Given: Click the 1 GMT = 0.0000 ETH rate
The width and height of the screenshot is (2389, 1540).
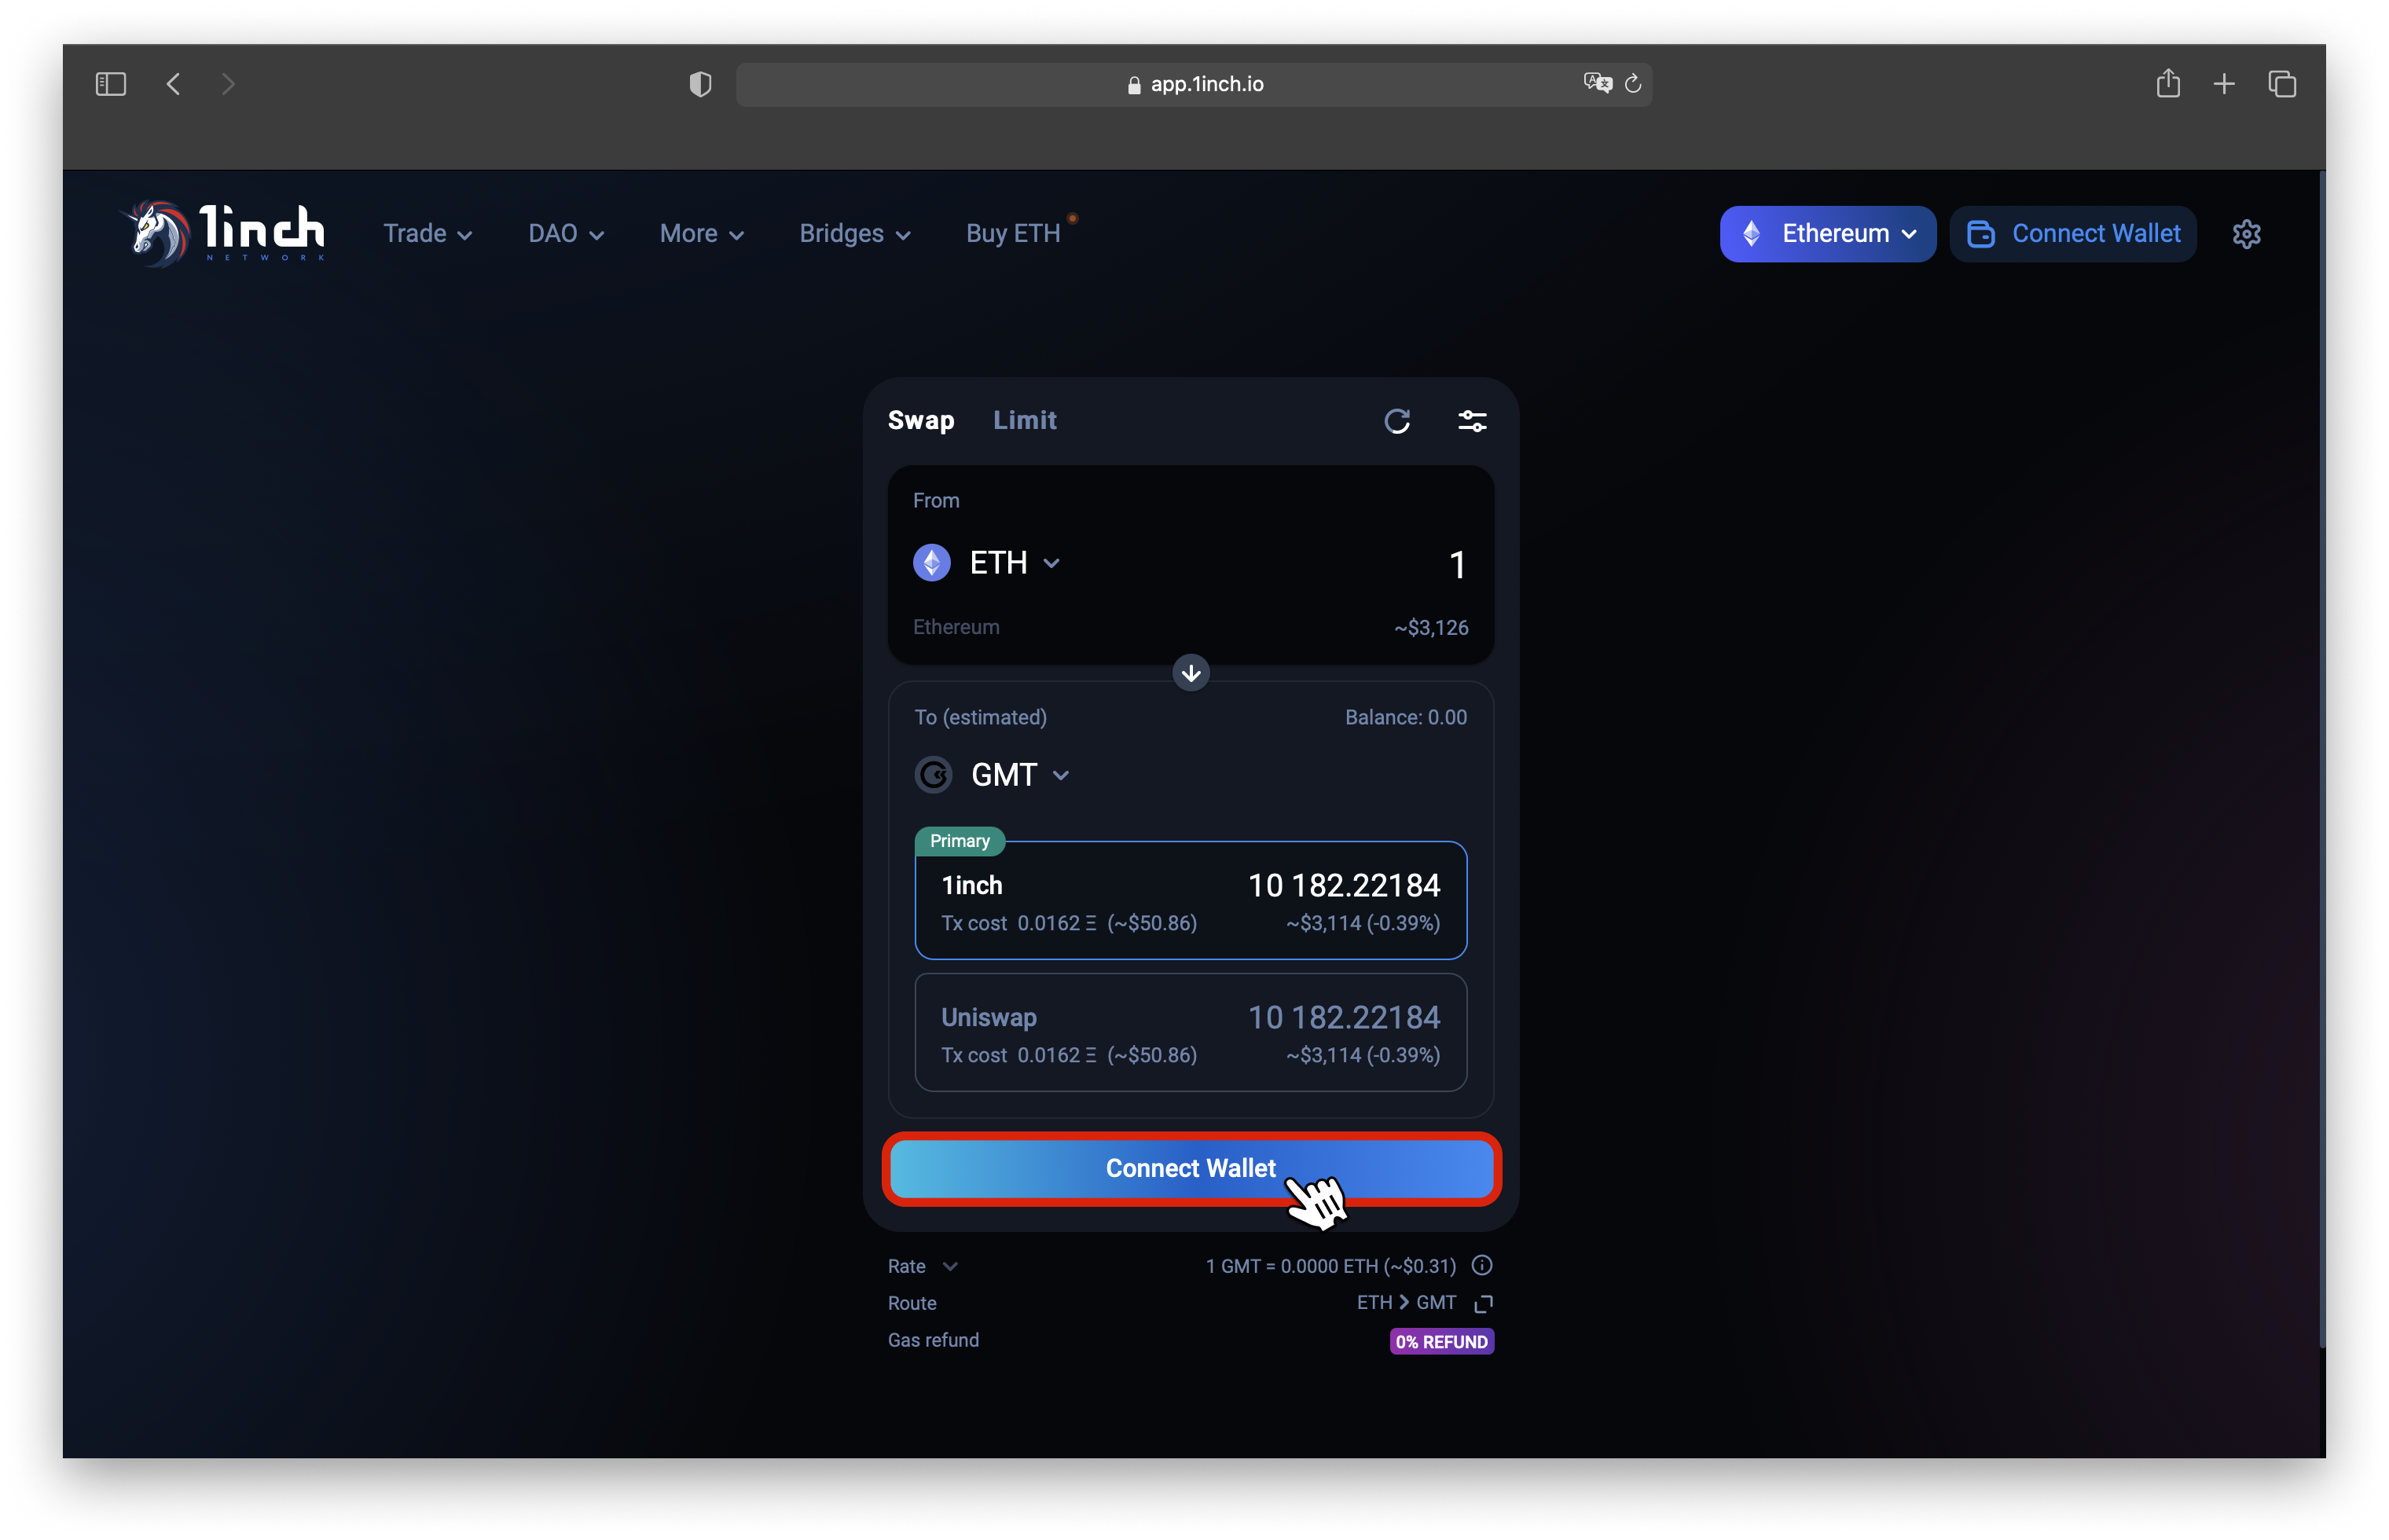Looking at the screenshot, I should click(x=1330, y=1266).
